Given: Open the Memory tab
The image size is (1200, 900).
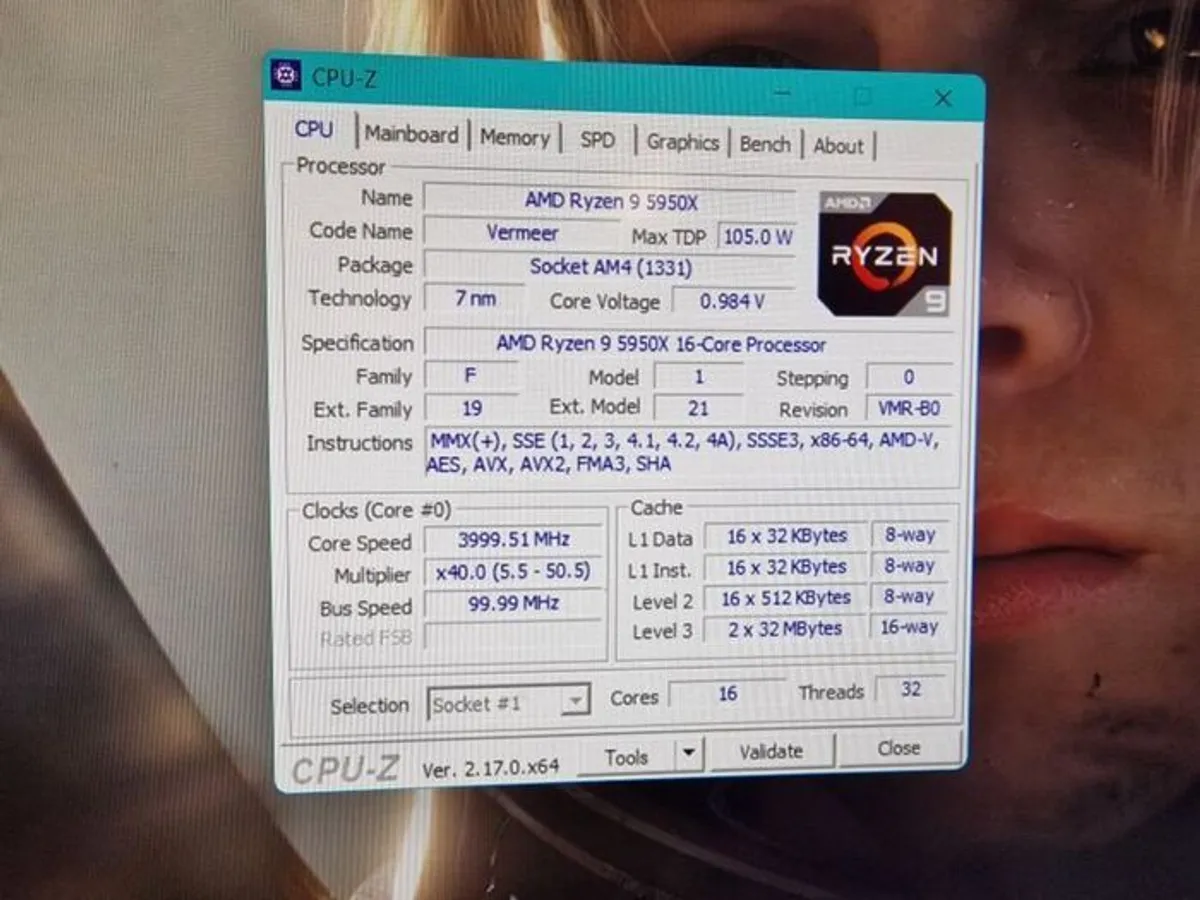Looking at the screenshot, I should pos(515,137).
